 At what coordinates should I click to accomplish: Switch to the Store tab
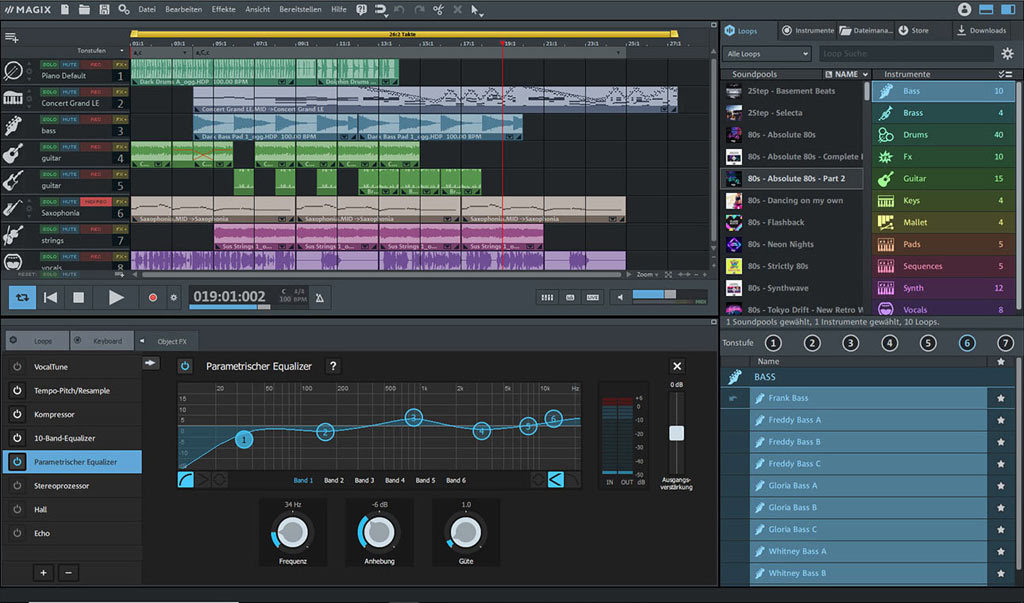(x=913, y=30)
